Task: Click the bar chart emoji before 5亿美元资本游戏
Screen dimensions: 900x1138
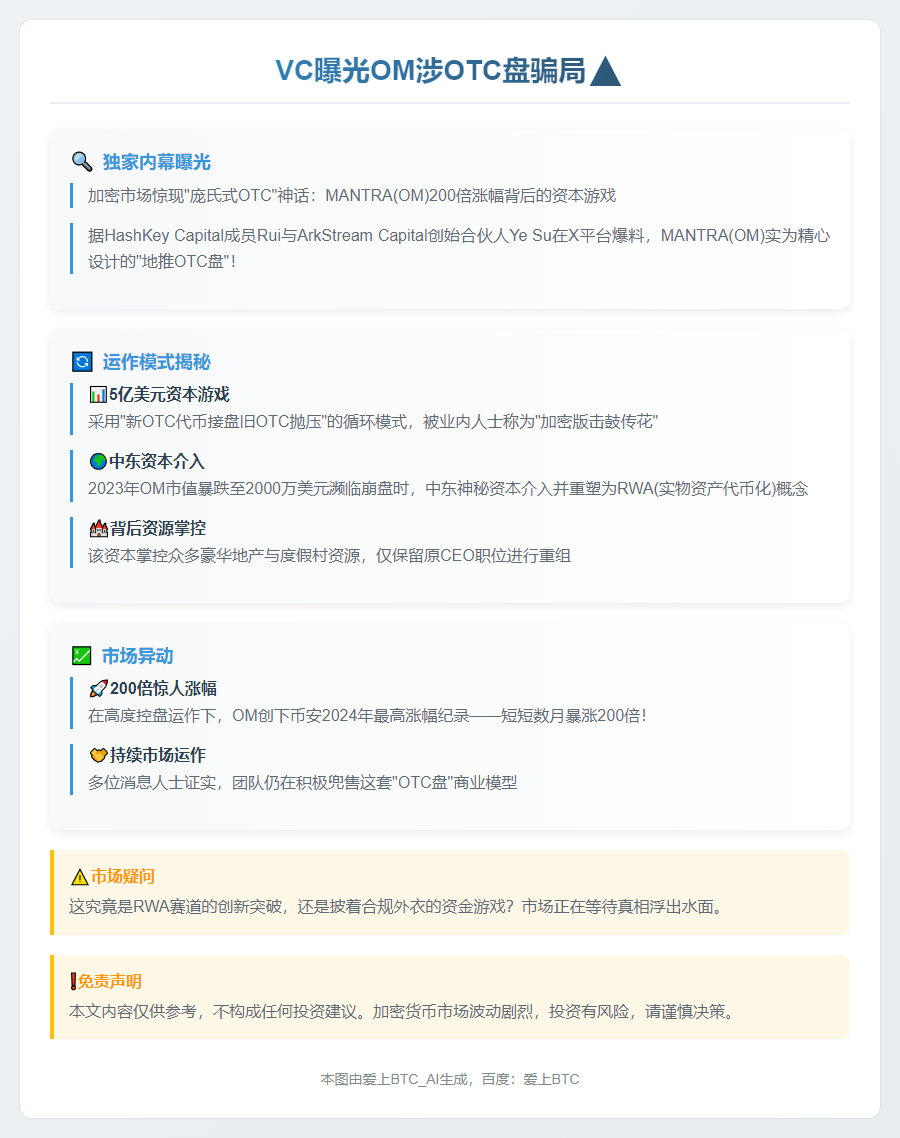Action: (x=98, y=394)
